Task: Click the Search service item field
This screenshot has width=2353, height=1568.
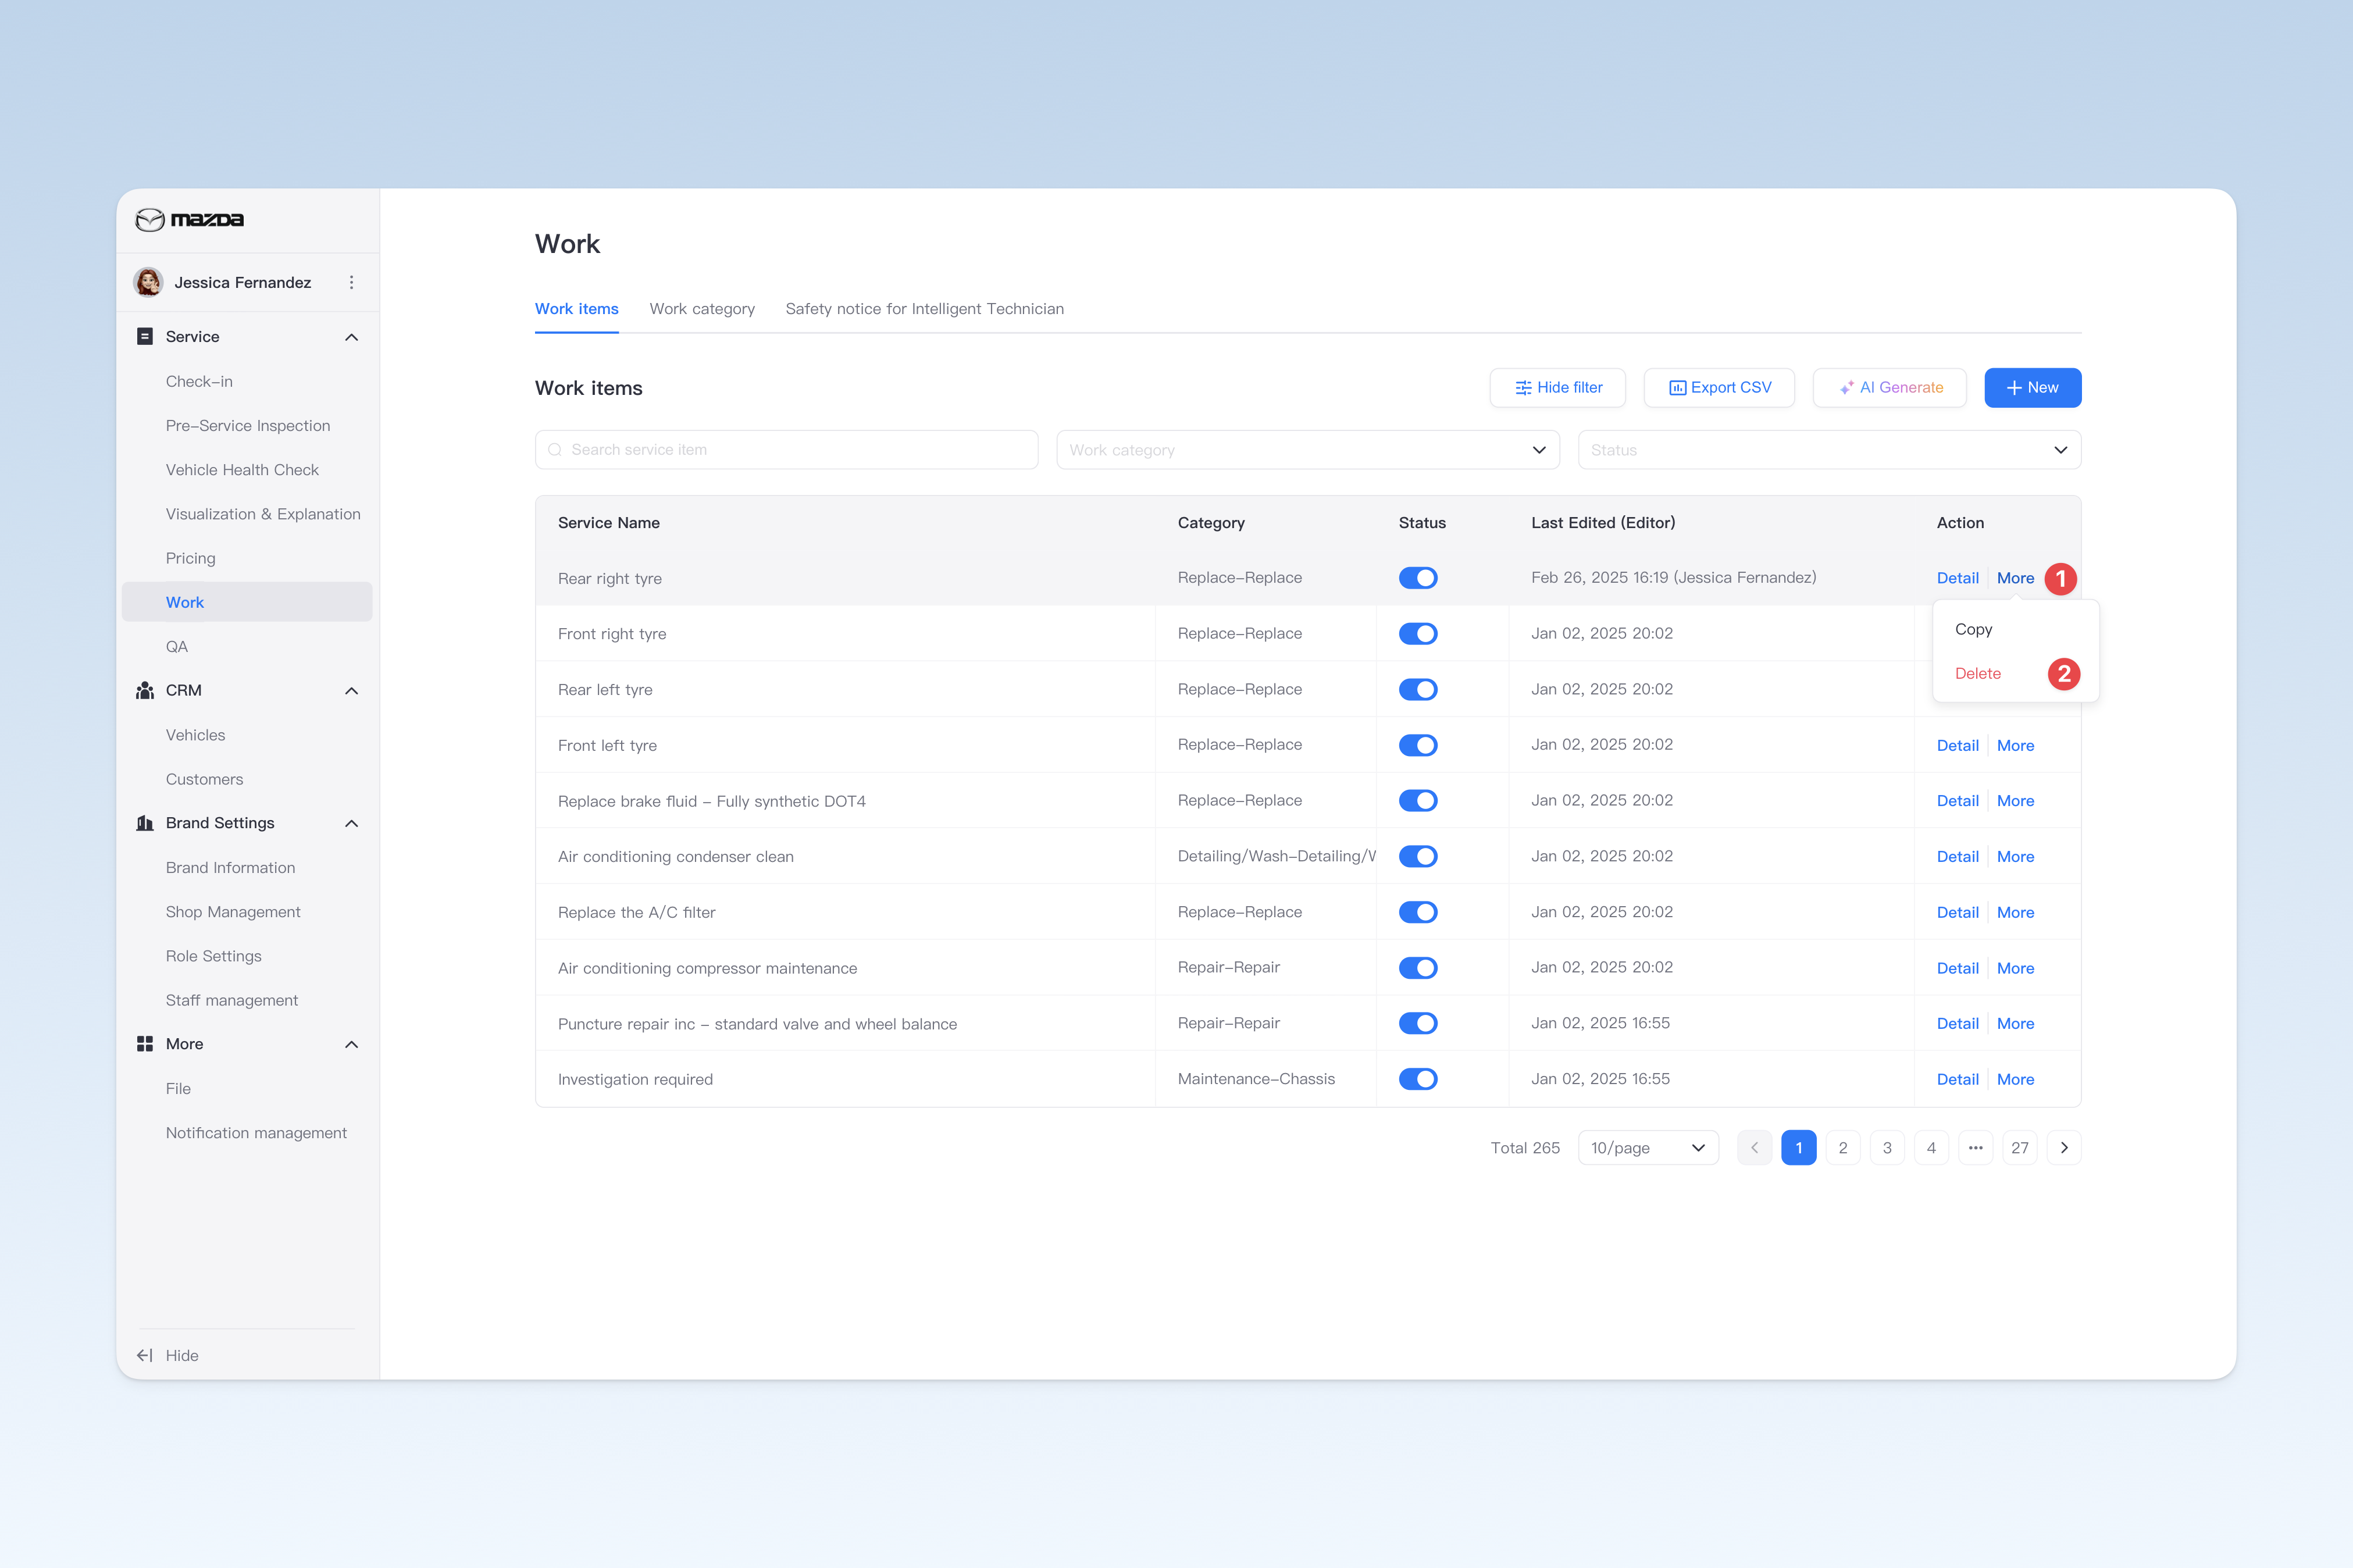Action: 786,450
